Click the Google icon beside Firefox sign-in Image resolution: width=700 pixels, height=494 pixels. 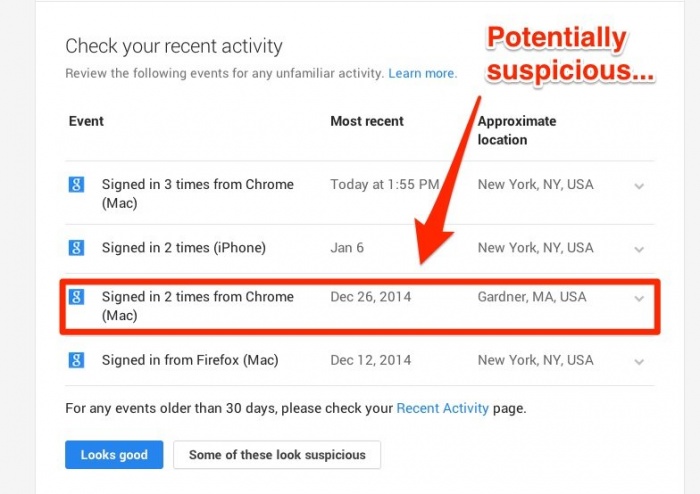[x=76, y=360]
